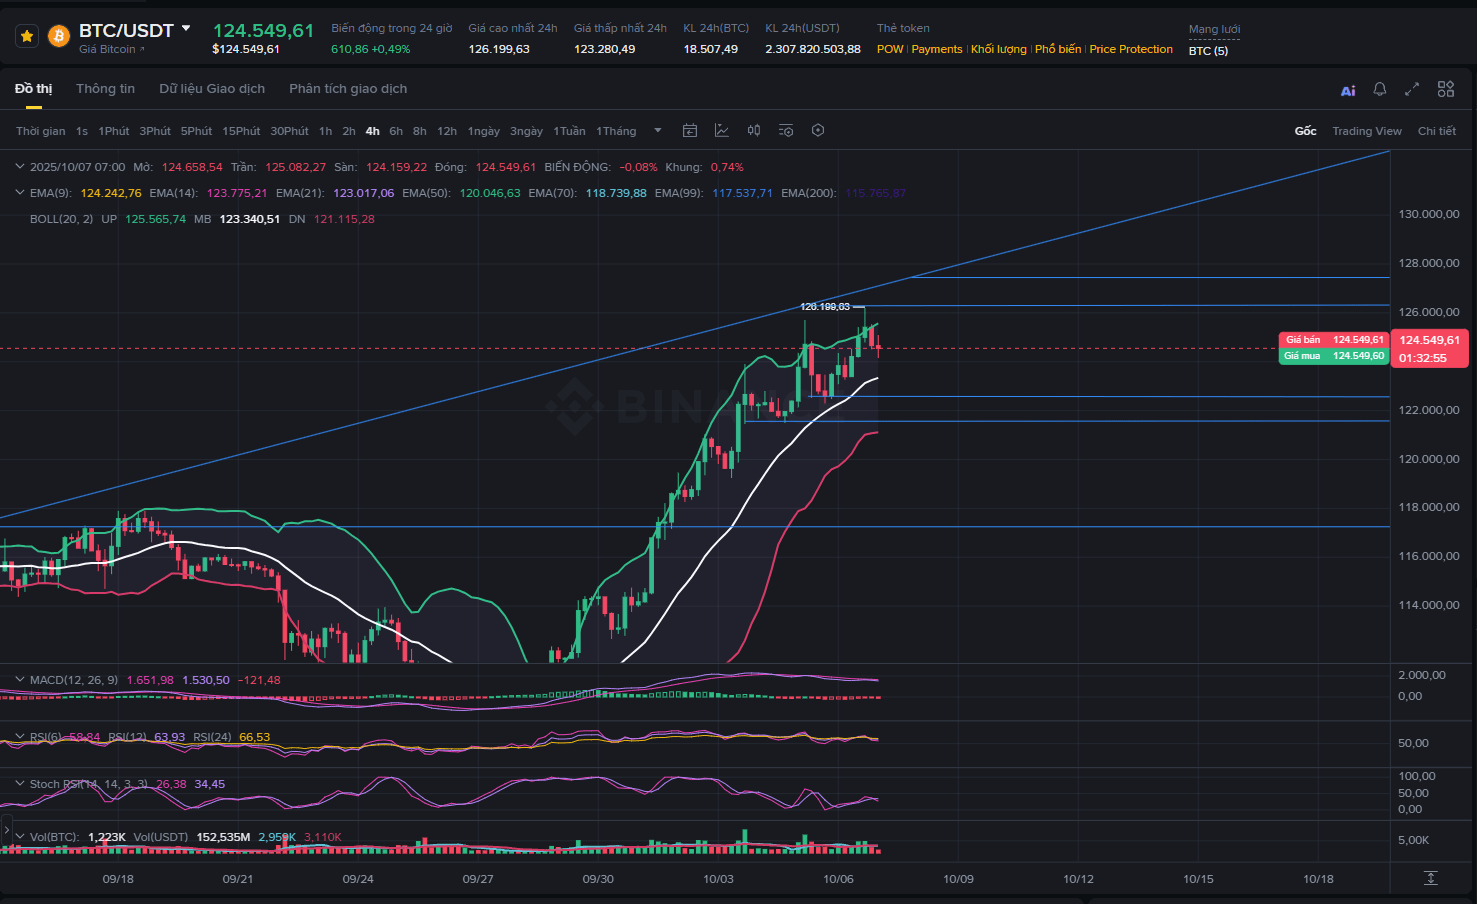The image size is (1477, 904).
Task: Select the active 4h interval
Action: 373,131
